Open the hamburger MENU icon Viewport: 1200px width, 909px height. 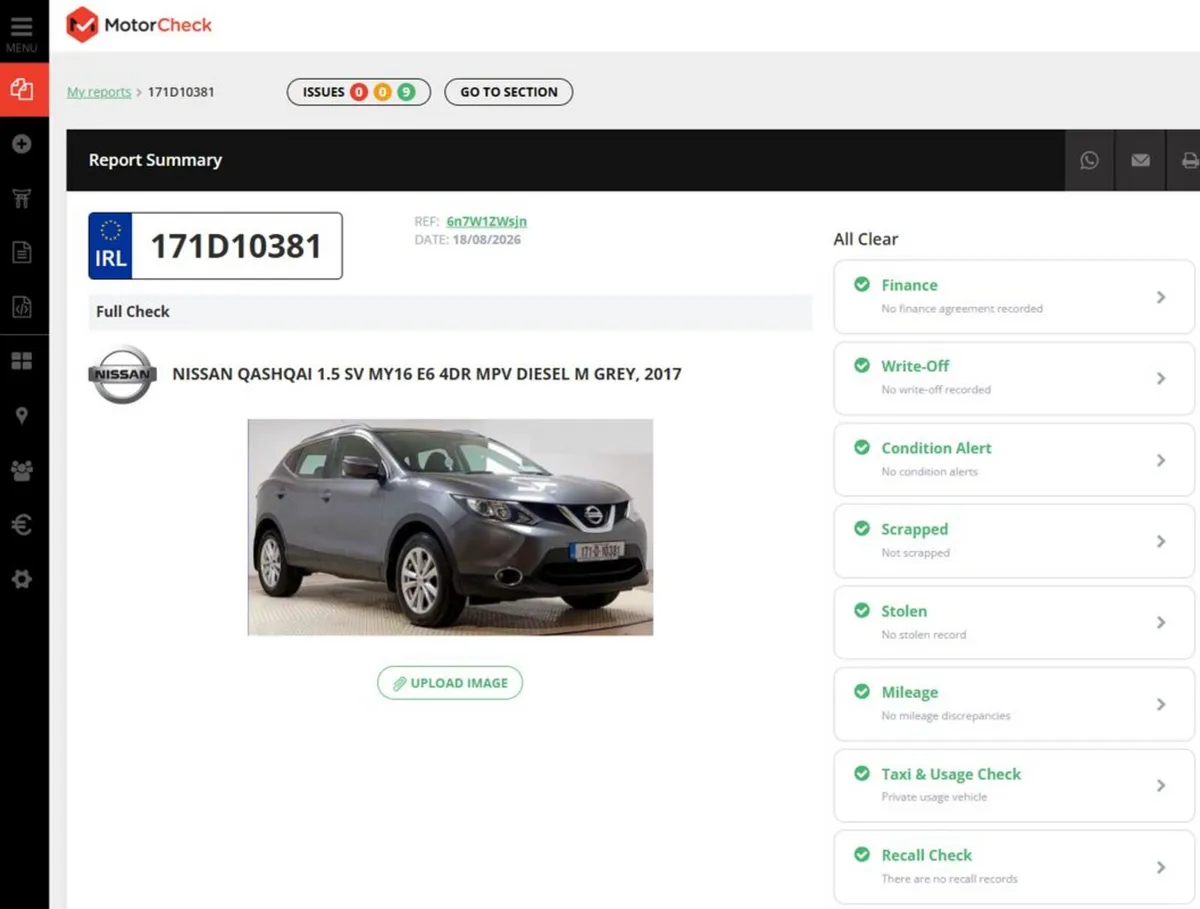pyautogui.click(x=22, y=27)
